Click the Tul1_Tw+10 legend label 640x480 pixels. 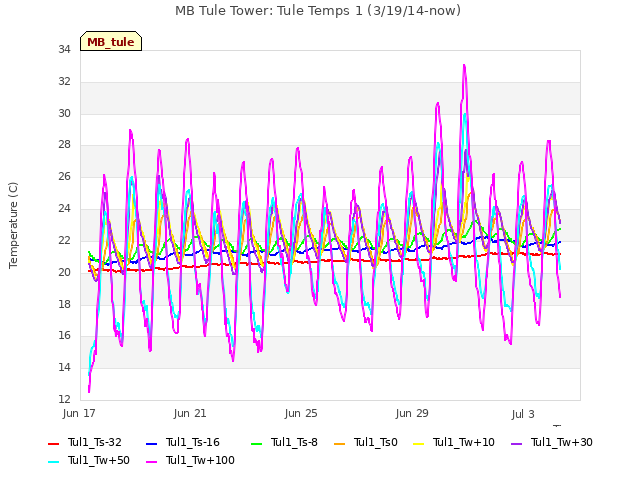click(464, 442)
